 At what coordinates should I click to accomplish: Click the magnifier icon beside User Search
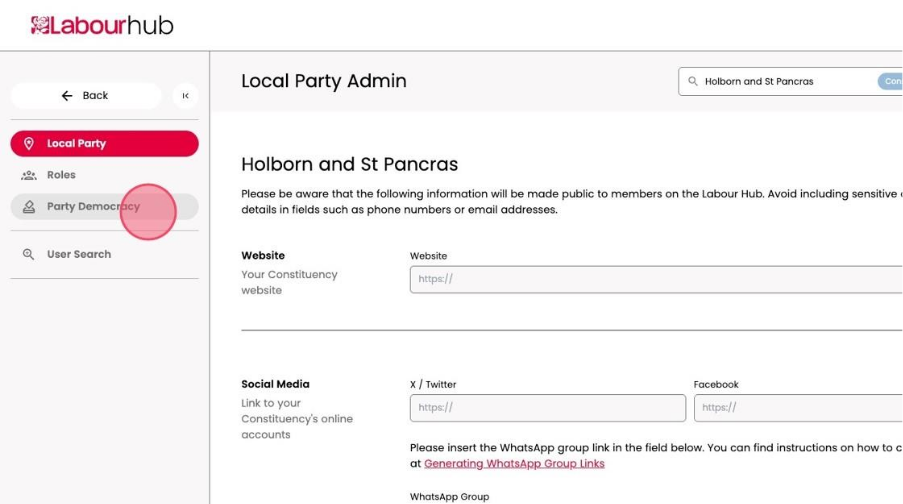(x=28, y=255)
